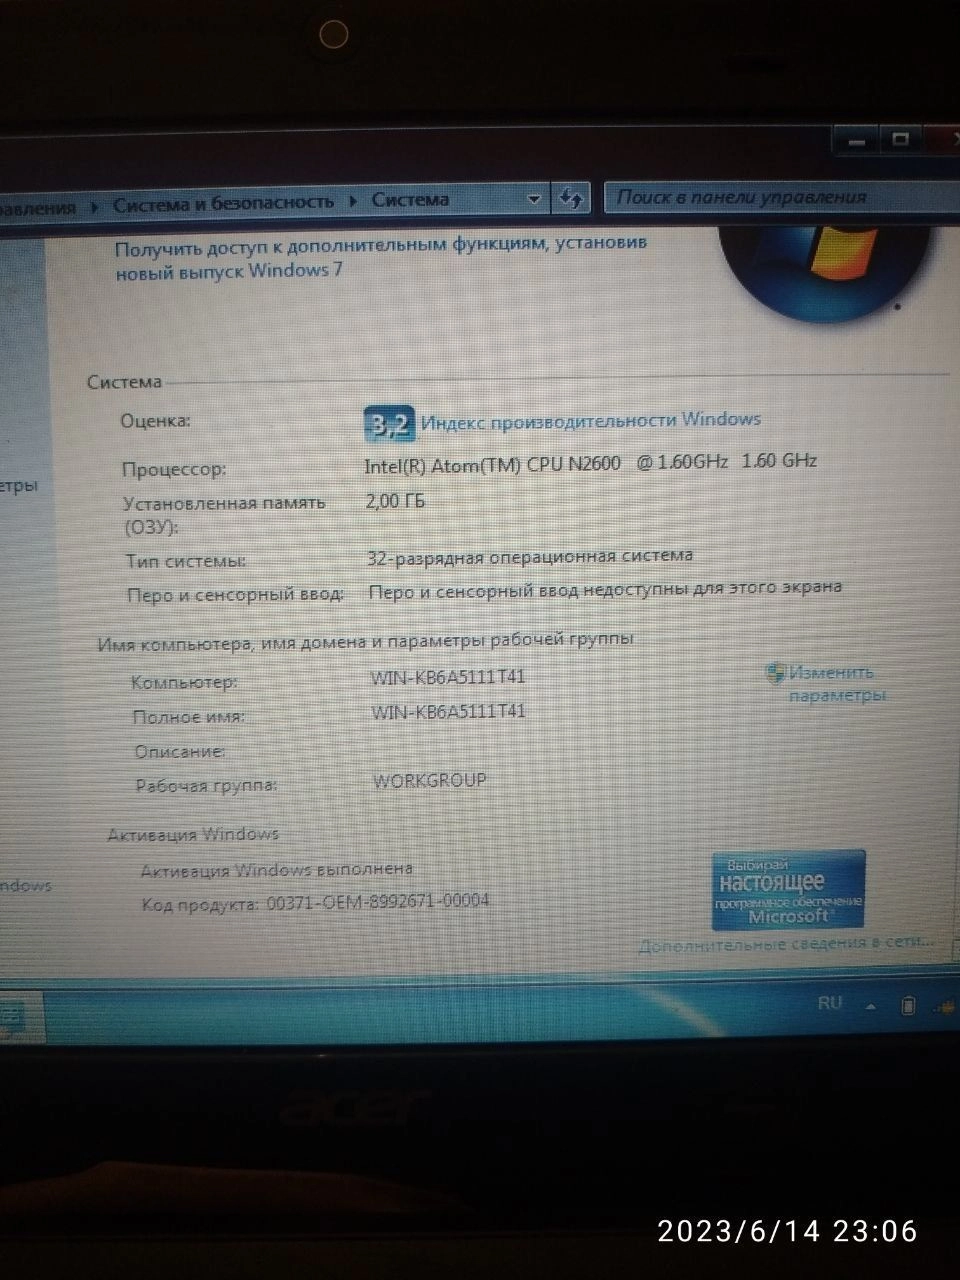Switch the RU input language indicator

[x=830, y=1003]
